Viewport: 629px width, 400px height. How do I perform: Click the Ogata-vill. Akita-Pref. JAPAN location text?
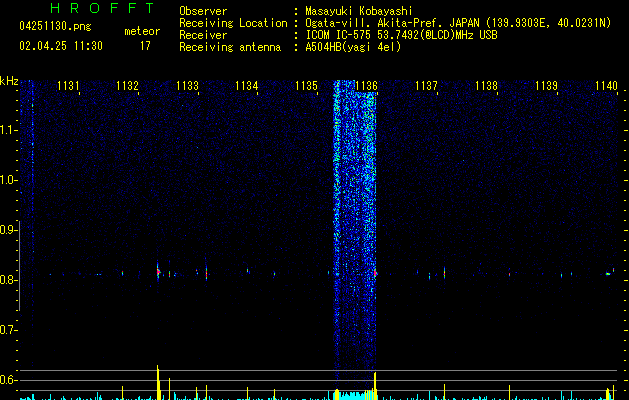(458, 23)
